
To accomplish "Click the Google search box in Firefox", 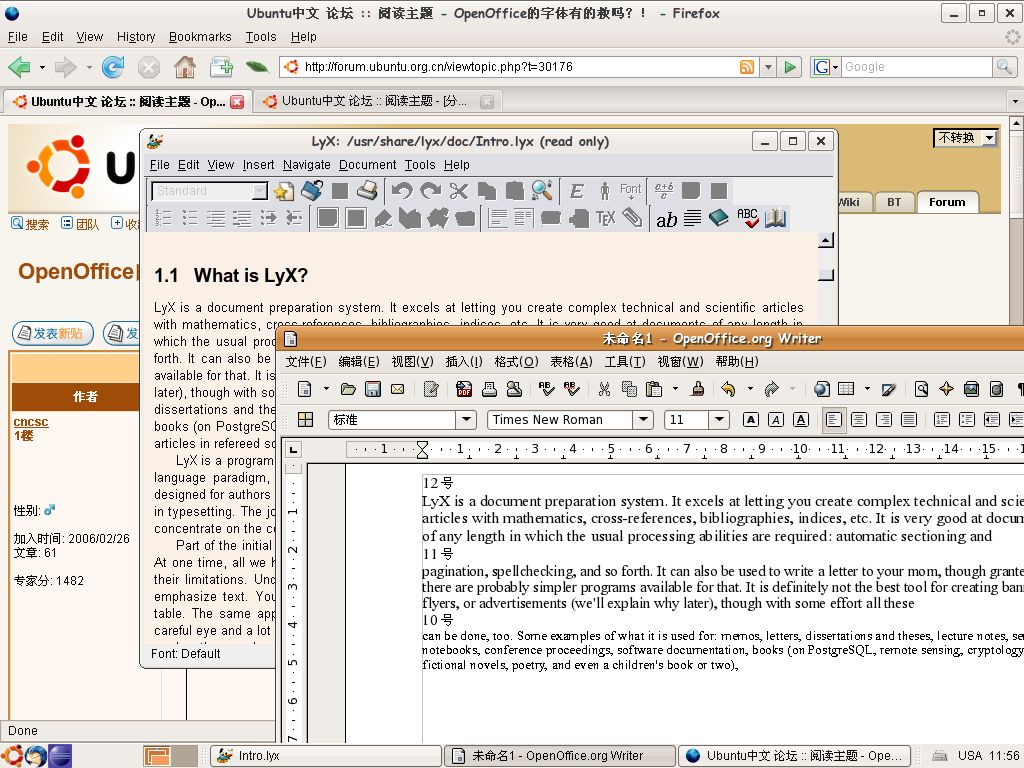I will pos(916,67).
